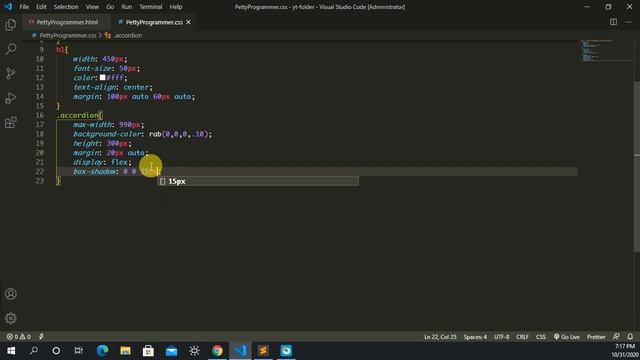Change line ending via CRLF
The height and width of the screenshot is (360, 640).
click(x=522, y=337)
